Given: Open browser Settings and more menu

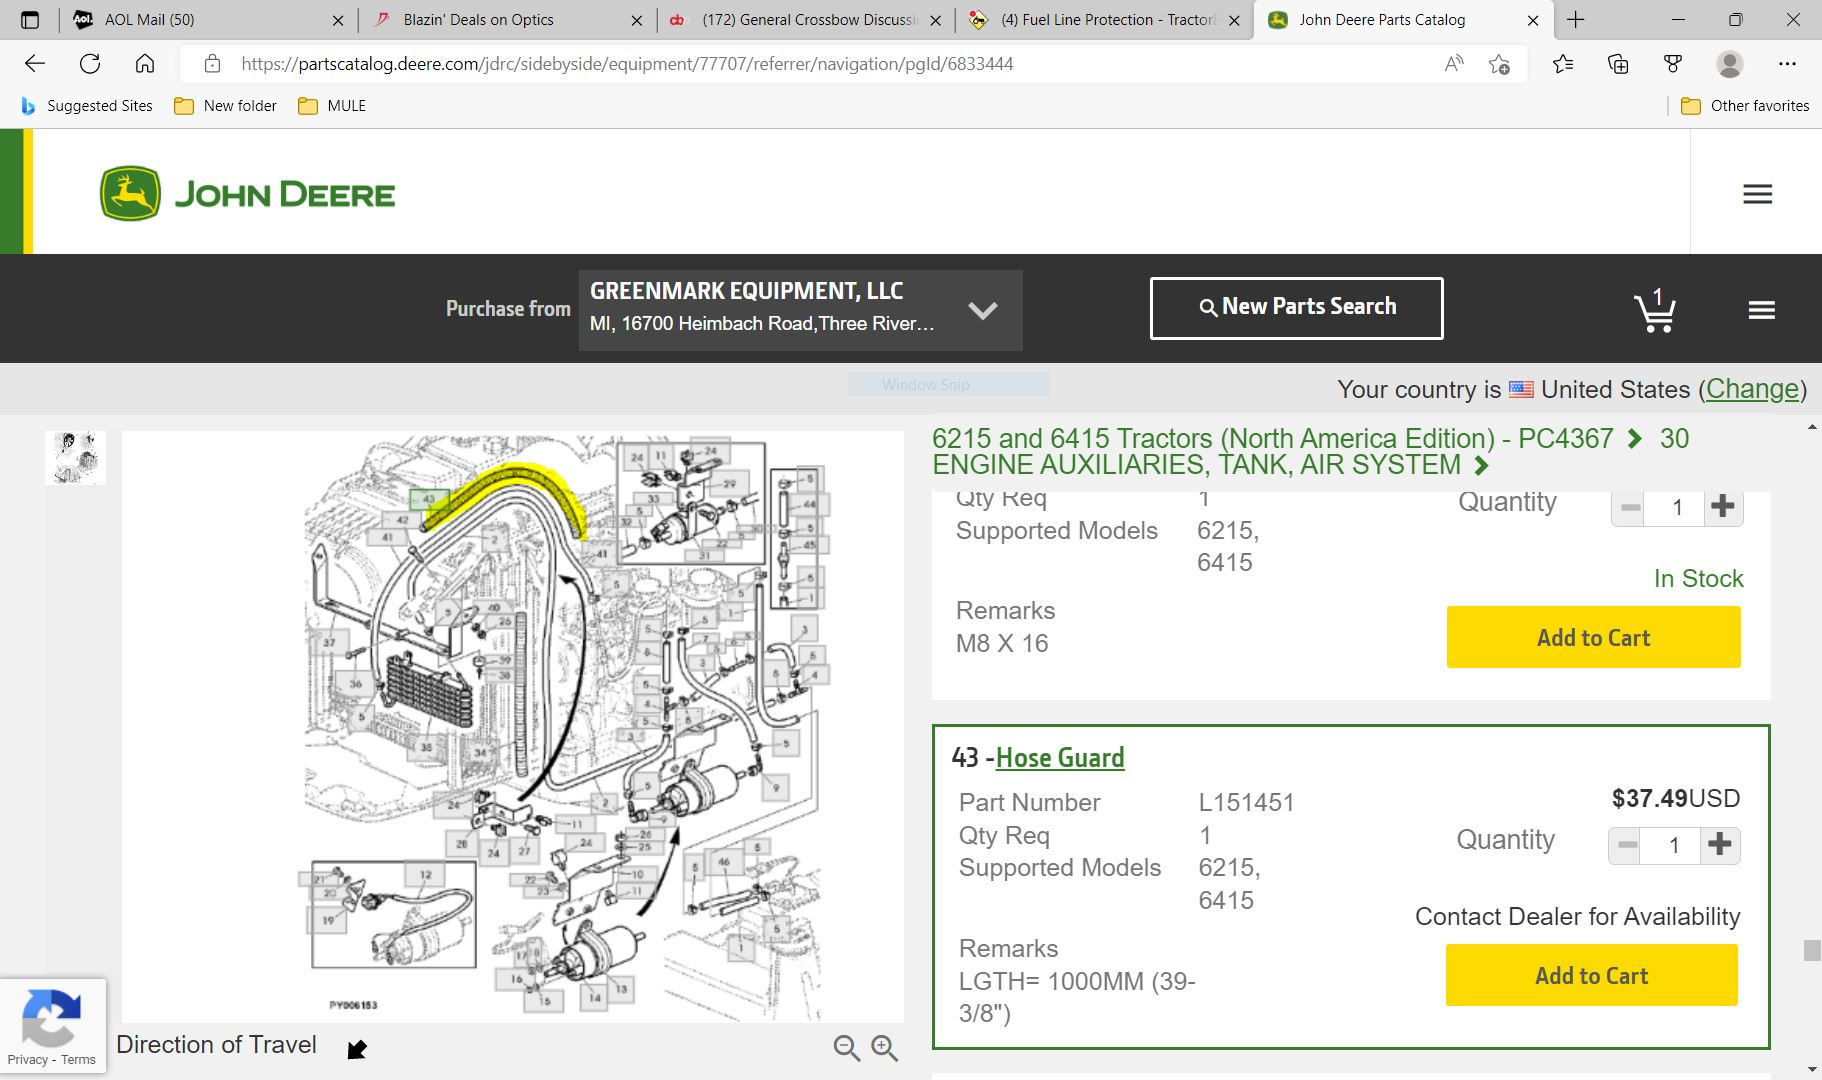Looking at the screenshot, I should pos(1787,64).
